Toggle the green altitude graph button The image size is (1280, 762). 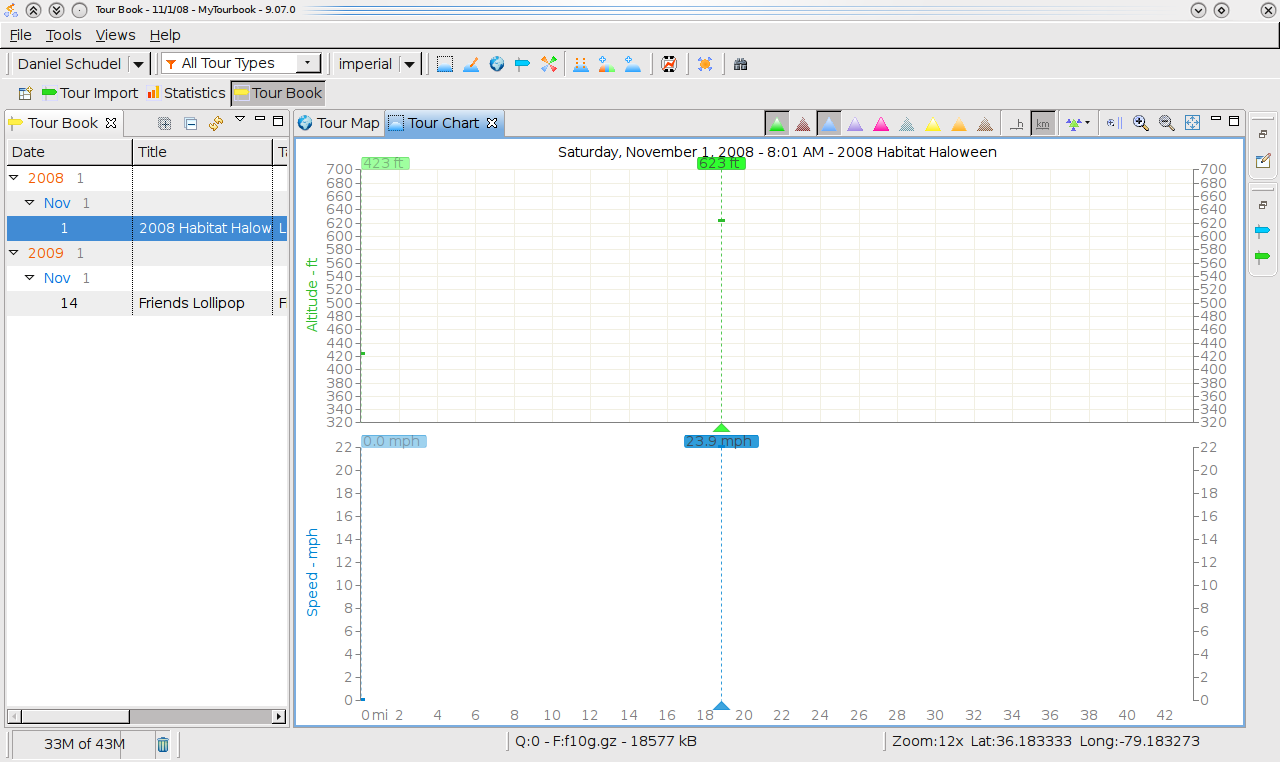(777, 124)
